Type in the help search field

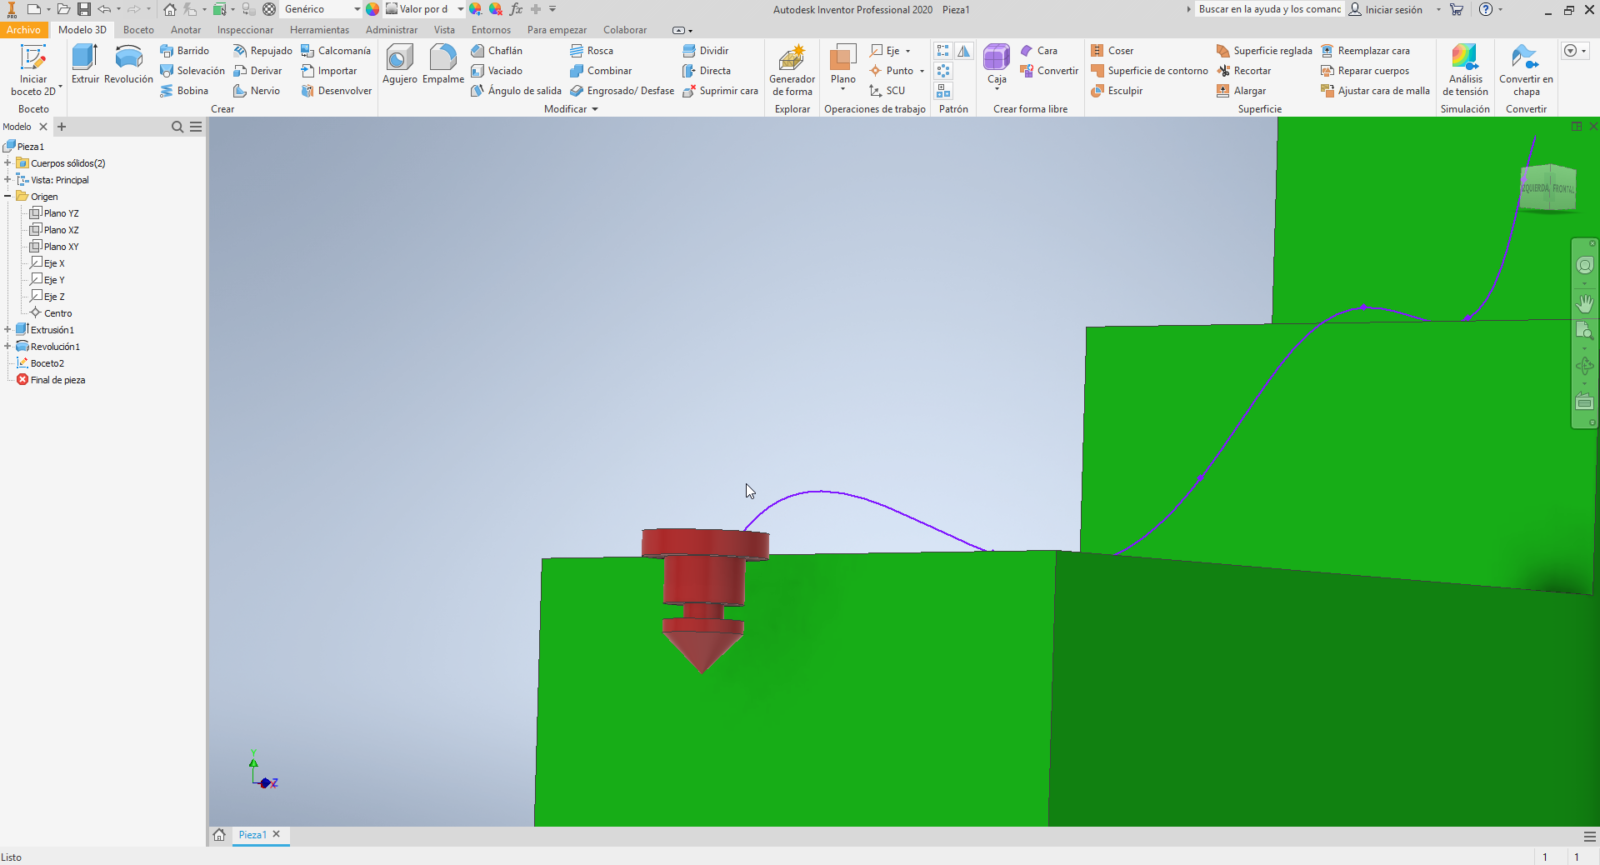(1268, 9)
